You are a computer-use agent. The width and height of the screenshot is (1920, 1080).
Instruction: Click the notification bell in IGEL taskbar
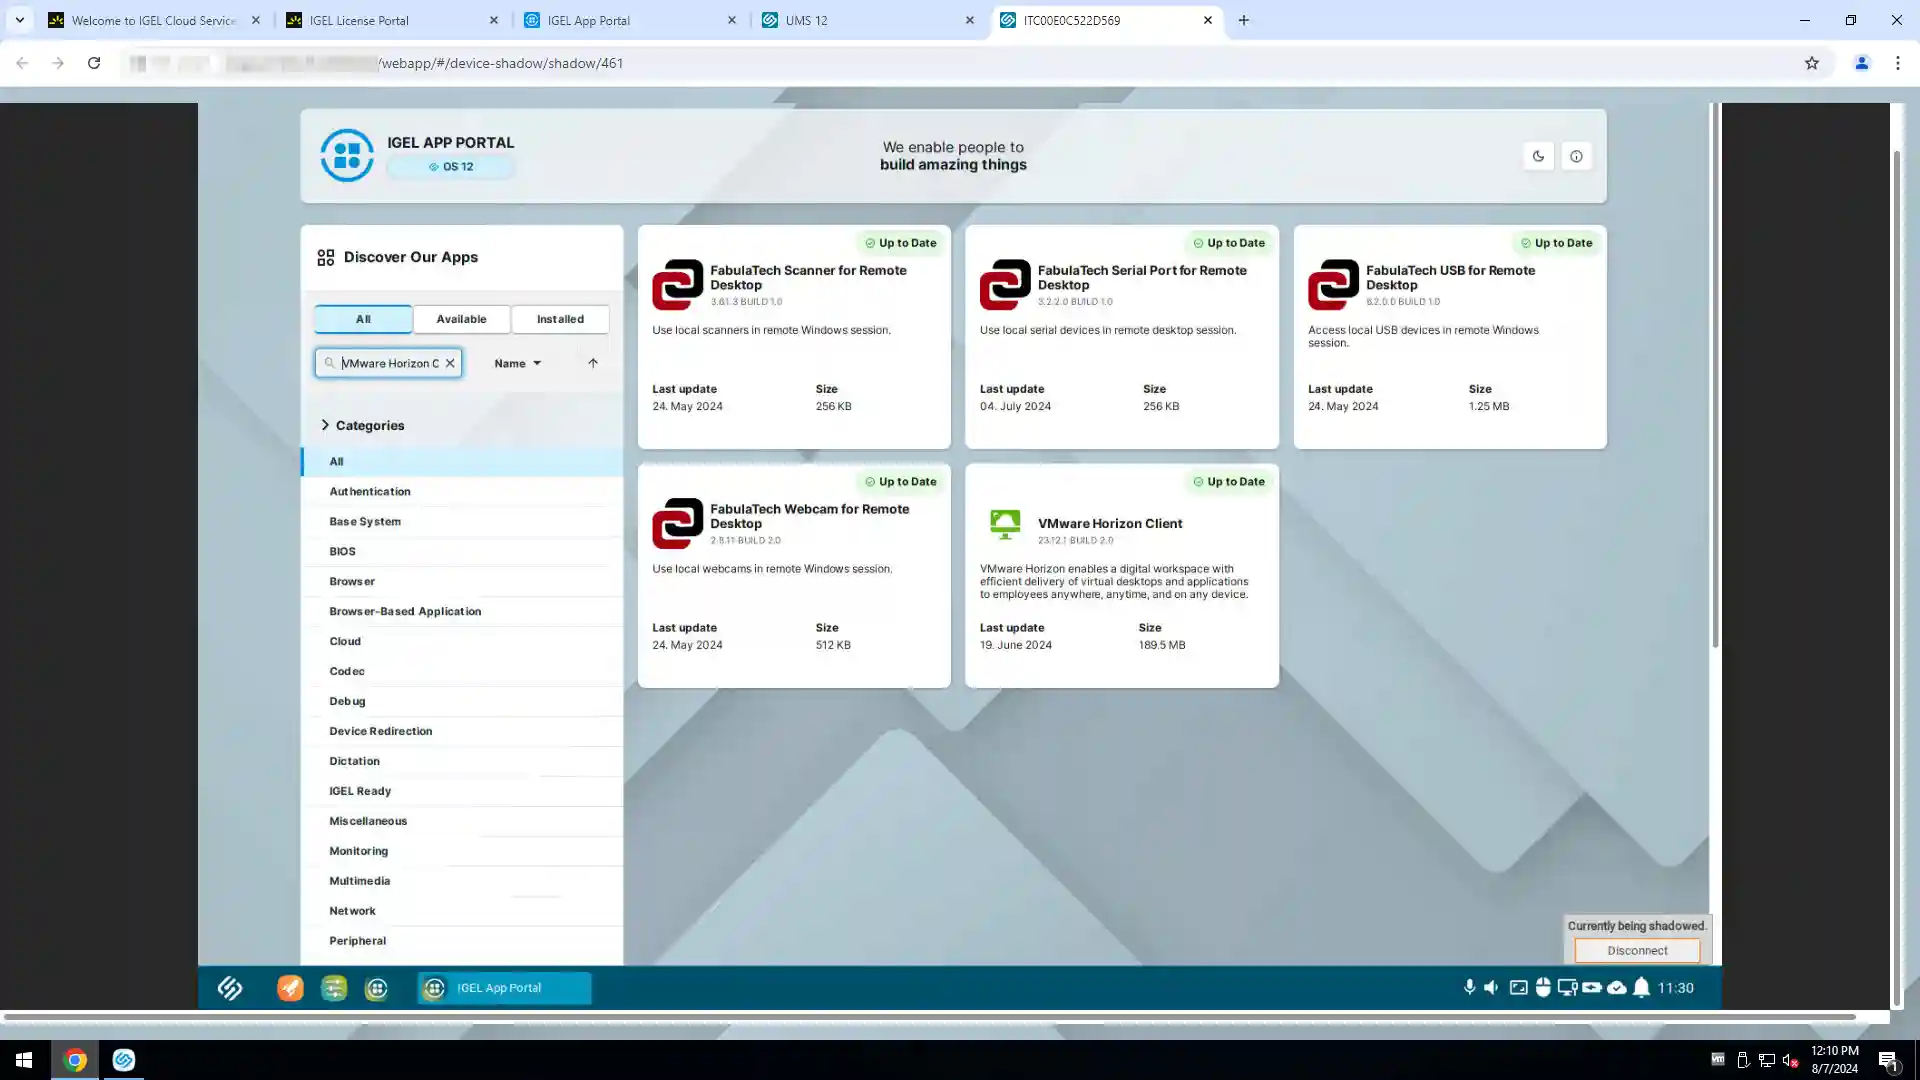point(1641,988)
